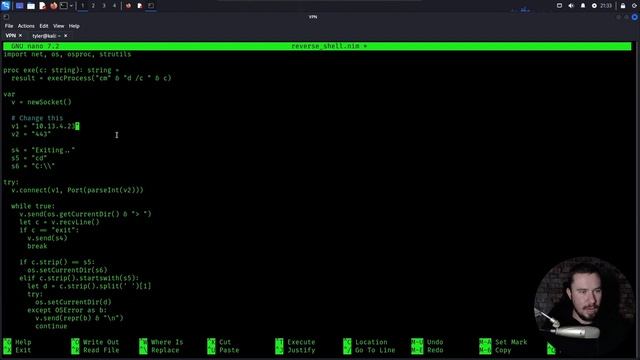Switch to workspace 3
640x360 pixels.
tap(104, 6)
